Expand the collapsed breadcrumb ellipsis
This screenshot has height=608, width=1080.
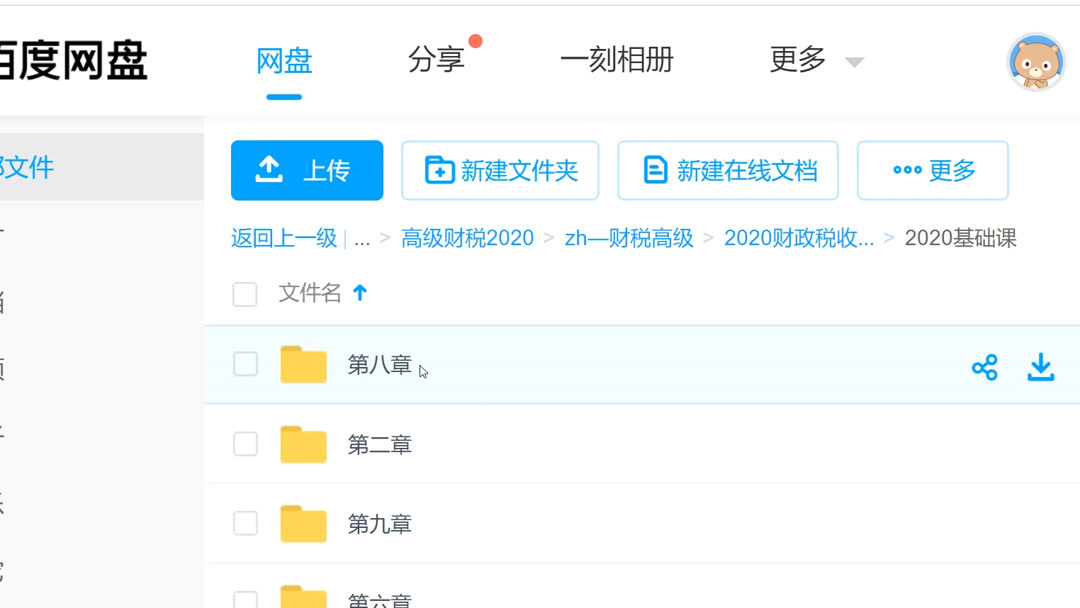pos(362,238)
